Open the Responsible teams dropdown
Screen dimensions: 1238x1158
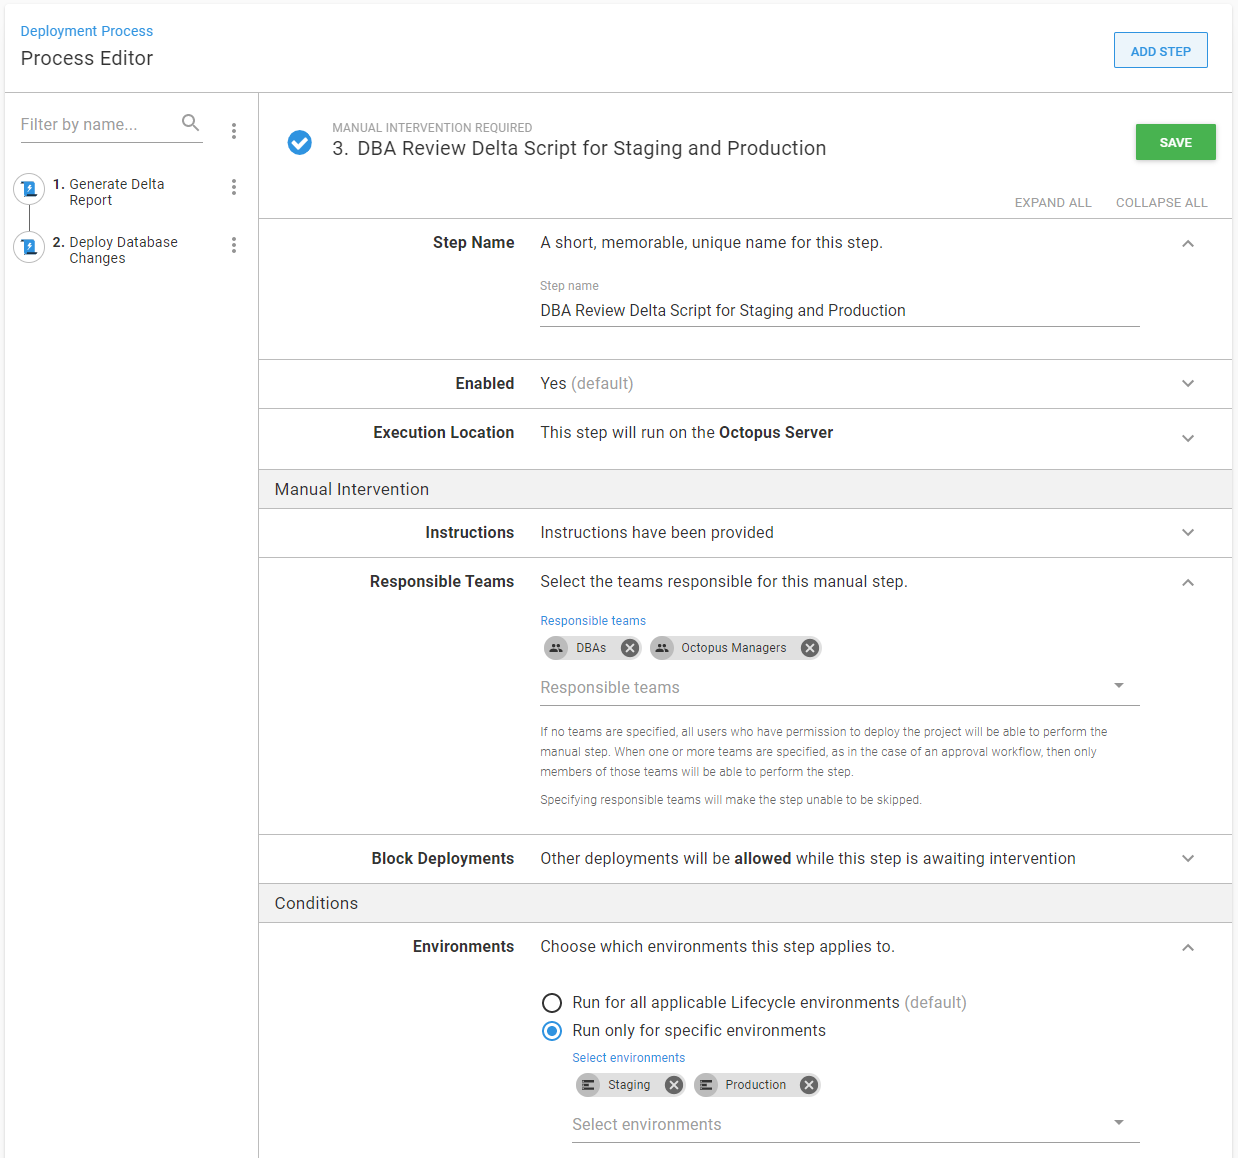1118,687
